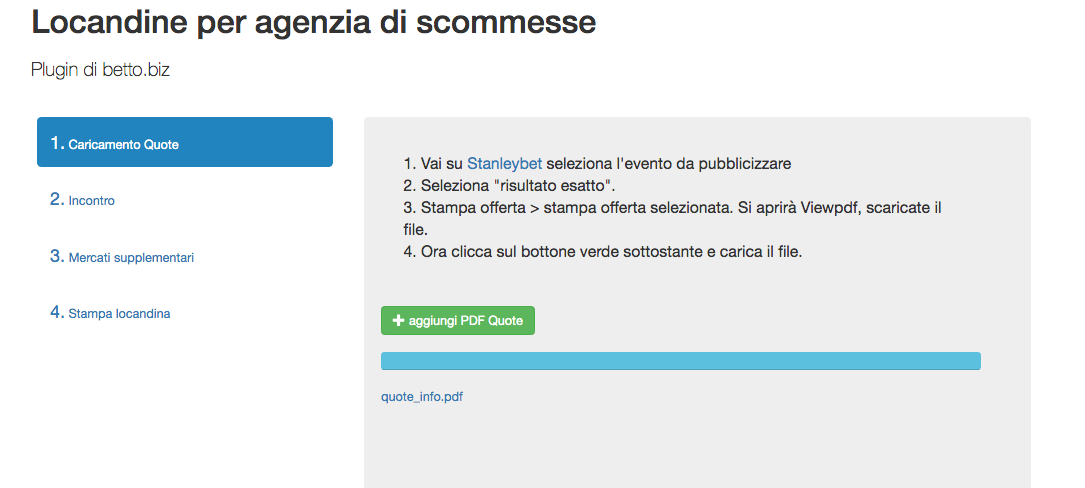This screenshot has height=488, width=1085.
Task: Click the number 3 beside Mercati supplementari
Action: click(x=57, y=257)
